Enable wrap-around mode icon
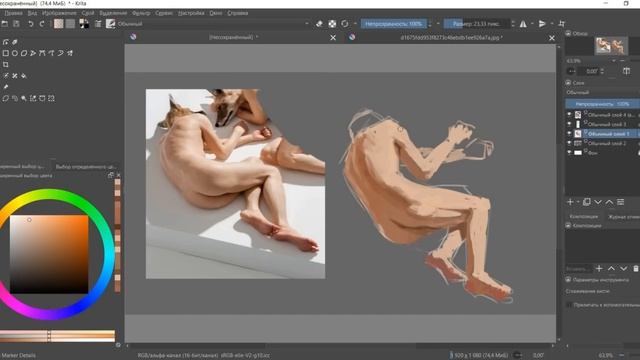640x360 pixels. tap(562, 24)
